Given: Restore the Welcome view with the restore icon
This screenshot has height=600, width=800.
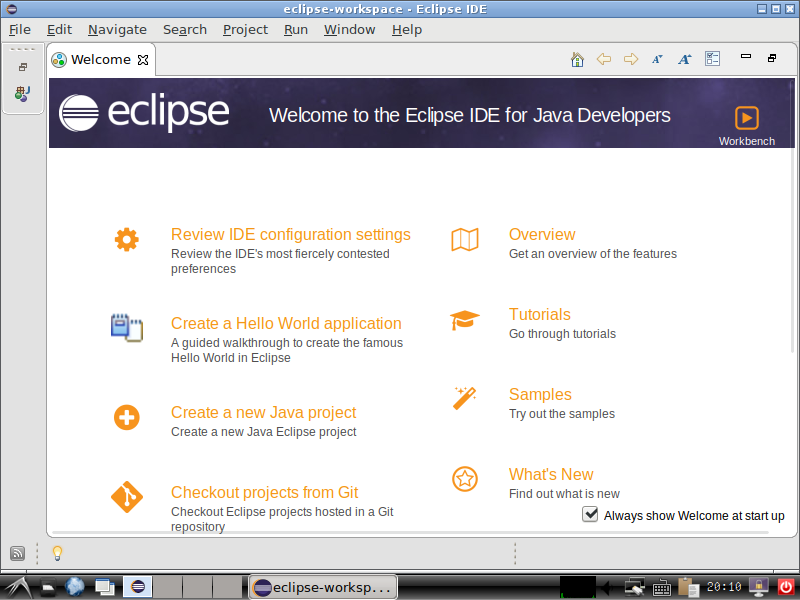Looking at the screenshot, I should (x=772, y=58).
